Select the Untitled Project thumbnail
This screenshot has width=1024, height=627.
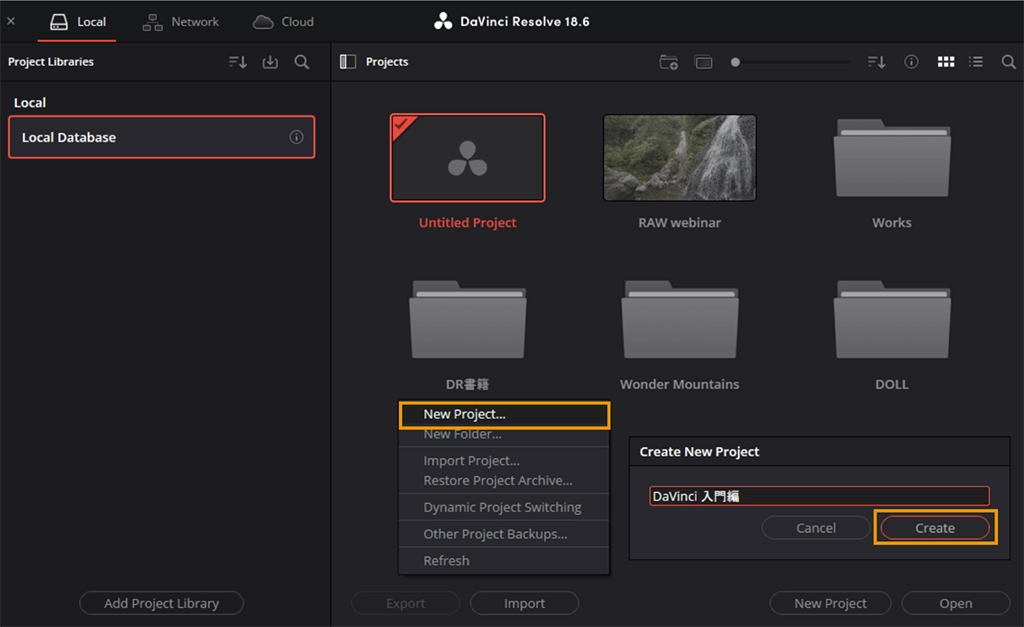pos(468,157)
